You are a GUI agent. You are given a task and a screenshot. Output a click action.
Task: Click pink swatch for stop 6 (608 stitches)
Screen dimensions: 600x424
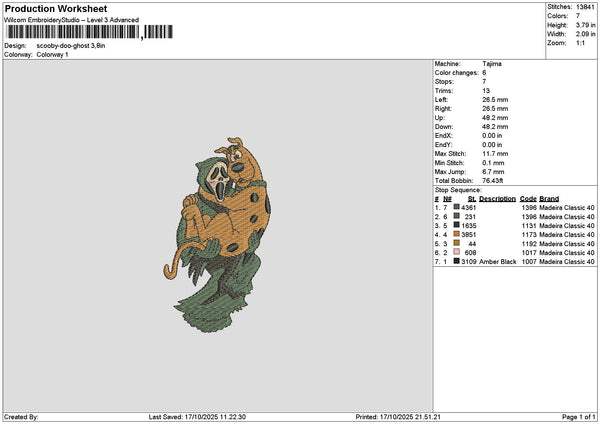tap(457, 252)
